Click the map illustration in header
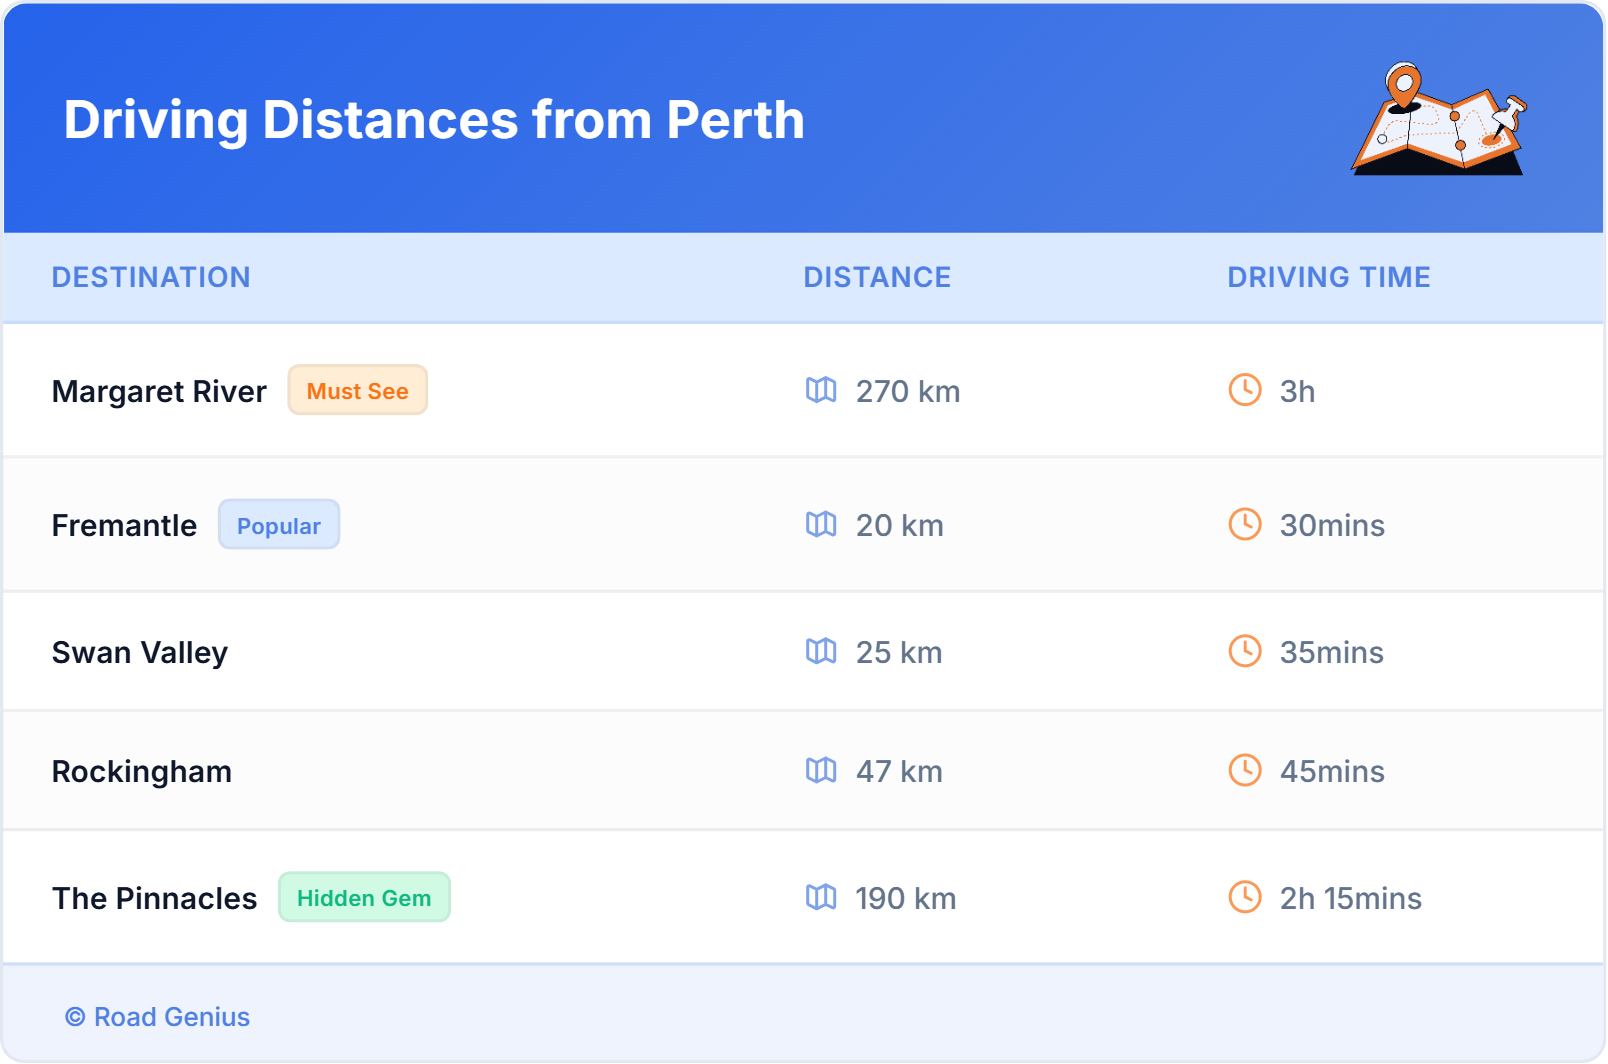Screen dimensions: 1608x1064 pyautogui.click(x=1438, y=120)
